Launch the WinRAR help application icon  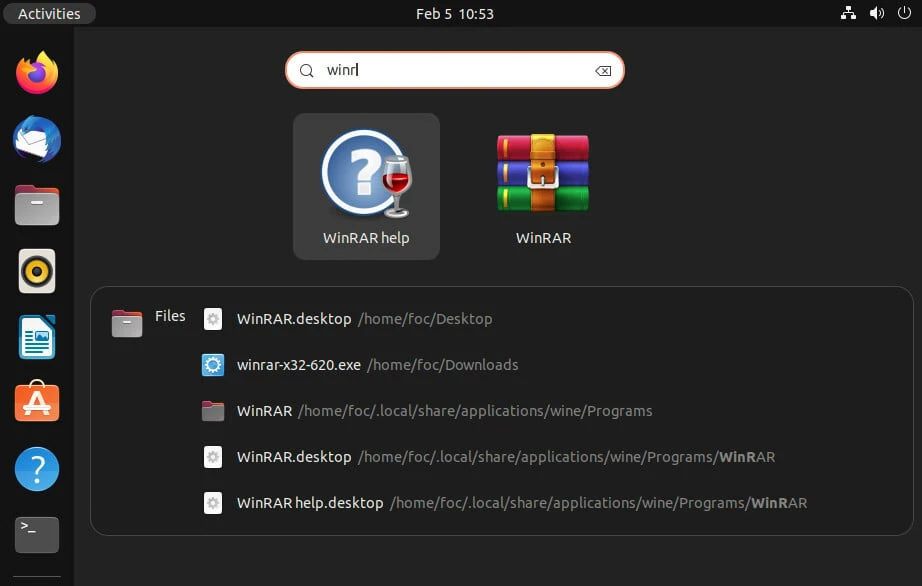(x=366, y=185)
